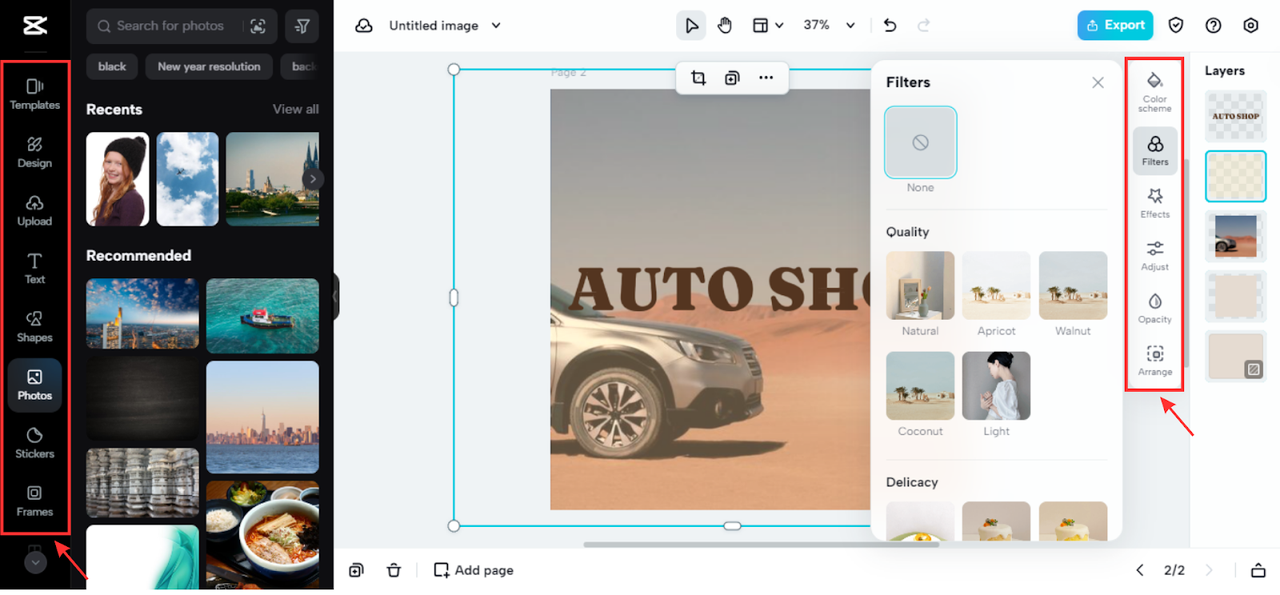Viewport: 1280px width, 595px height.
Task: Go to previous page arrow
Action: [1140, 570]
